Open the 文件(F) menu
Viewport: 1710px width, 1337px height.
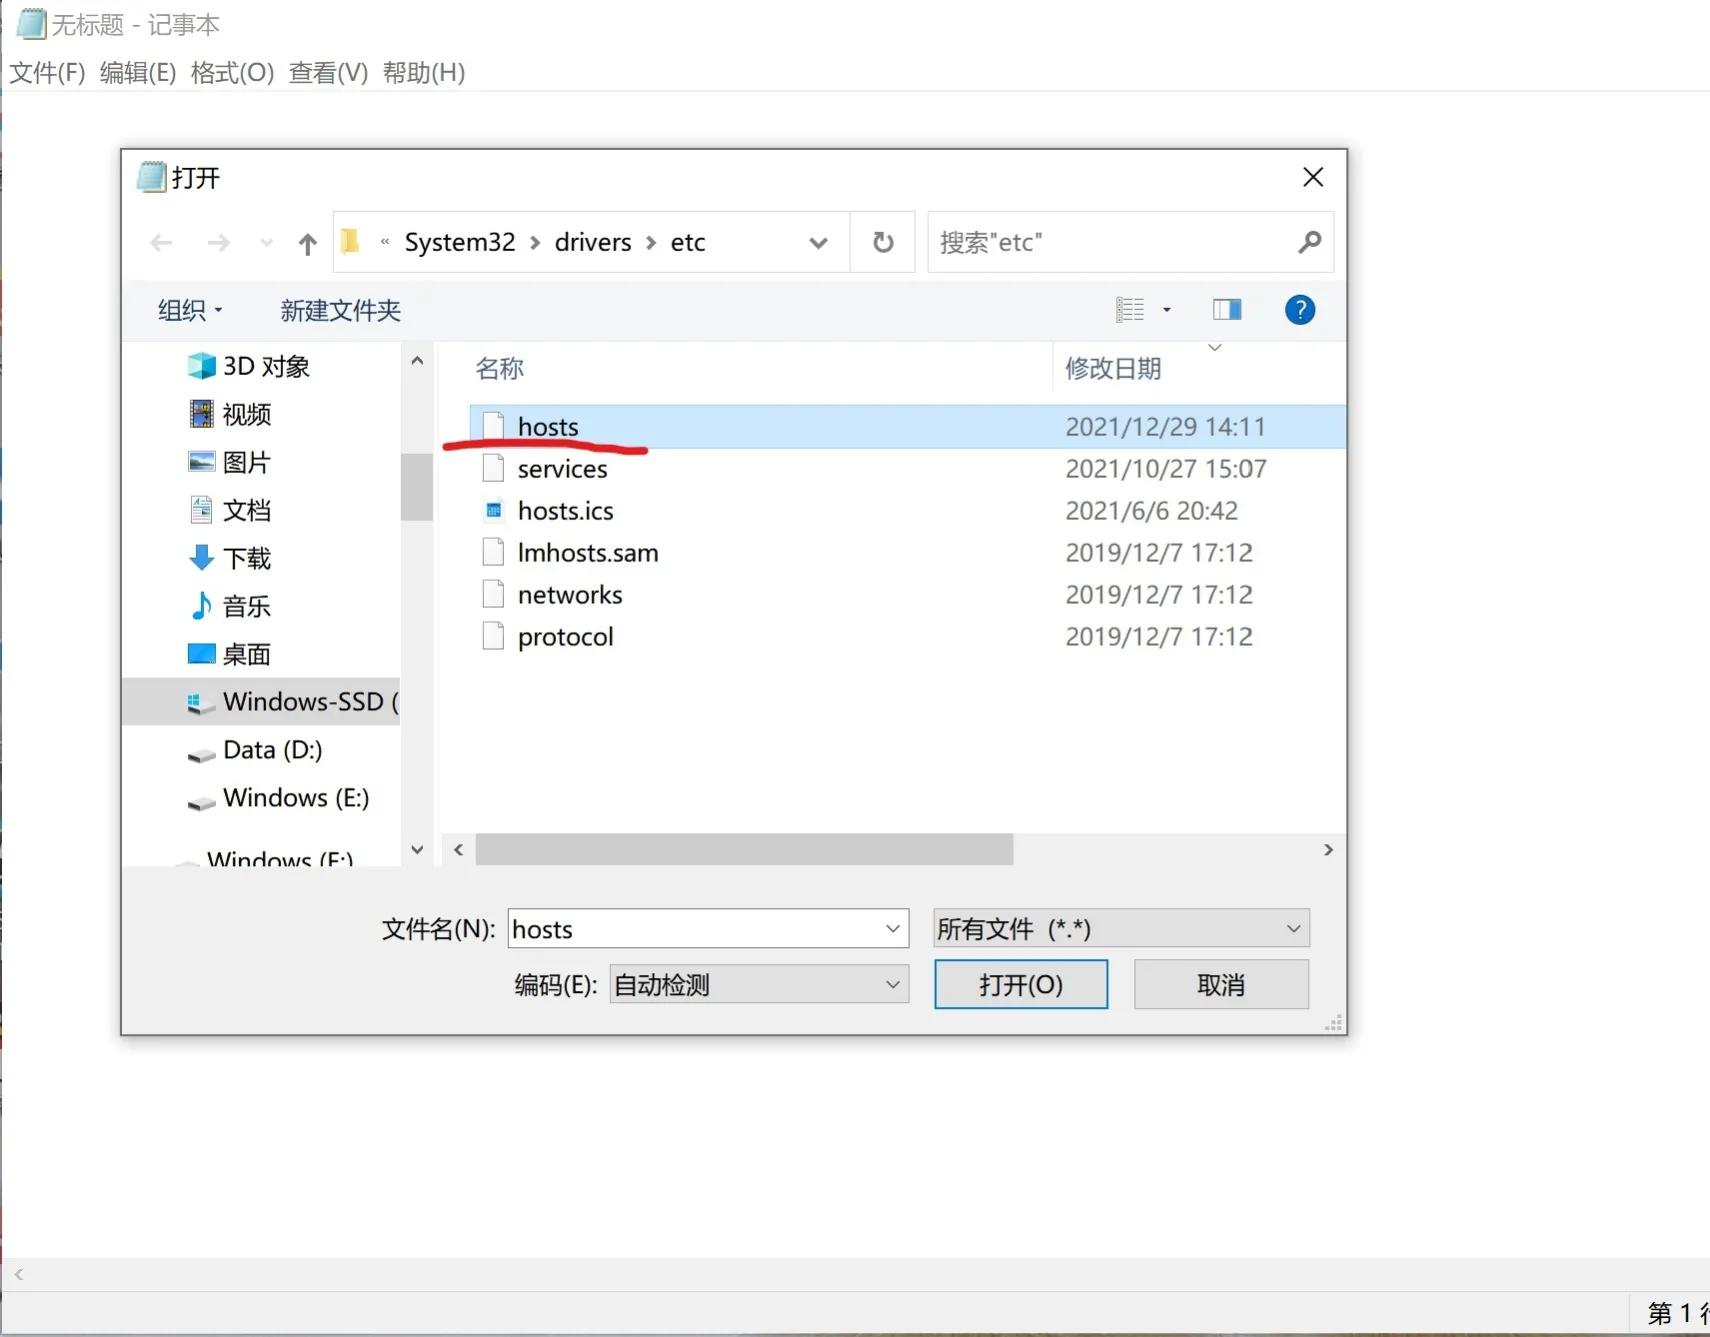pos(45,72)
